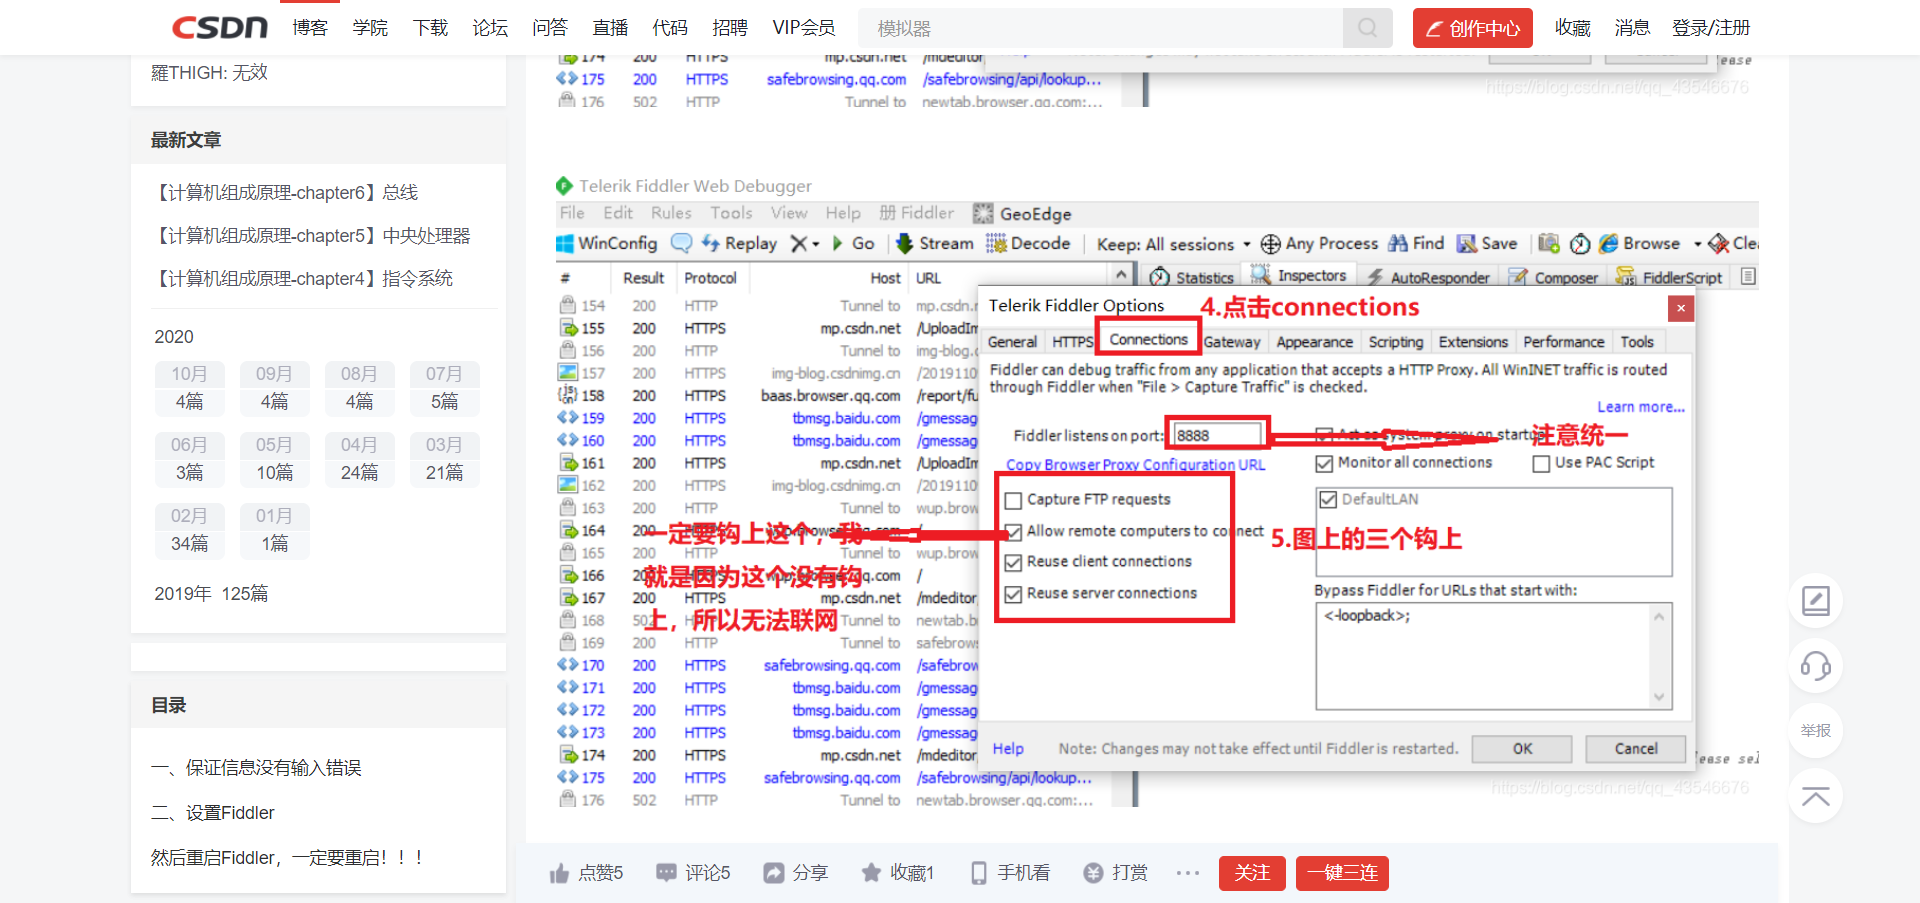Favorite the article with the 收藏 star
The height and width of the screenshot is (903, 1920).
click(x=871, y=872)
